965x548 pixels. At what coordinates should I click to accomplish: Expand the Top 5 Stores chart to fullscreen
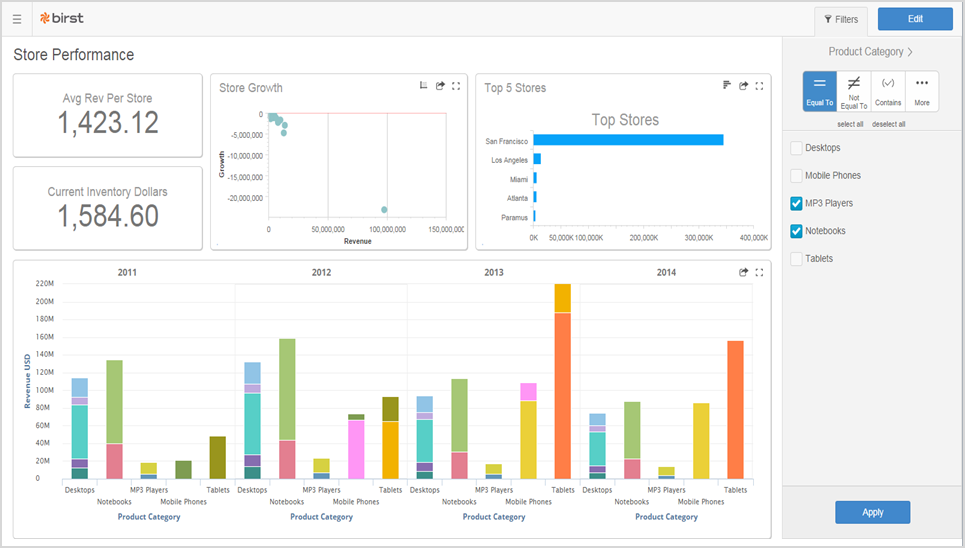point(759,86)
